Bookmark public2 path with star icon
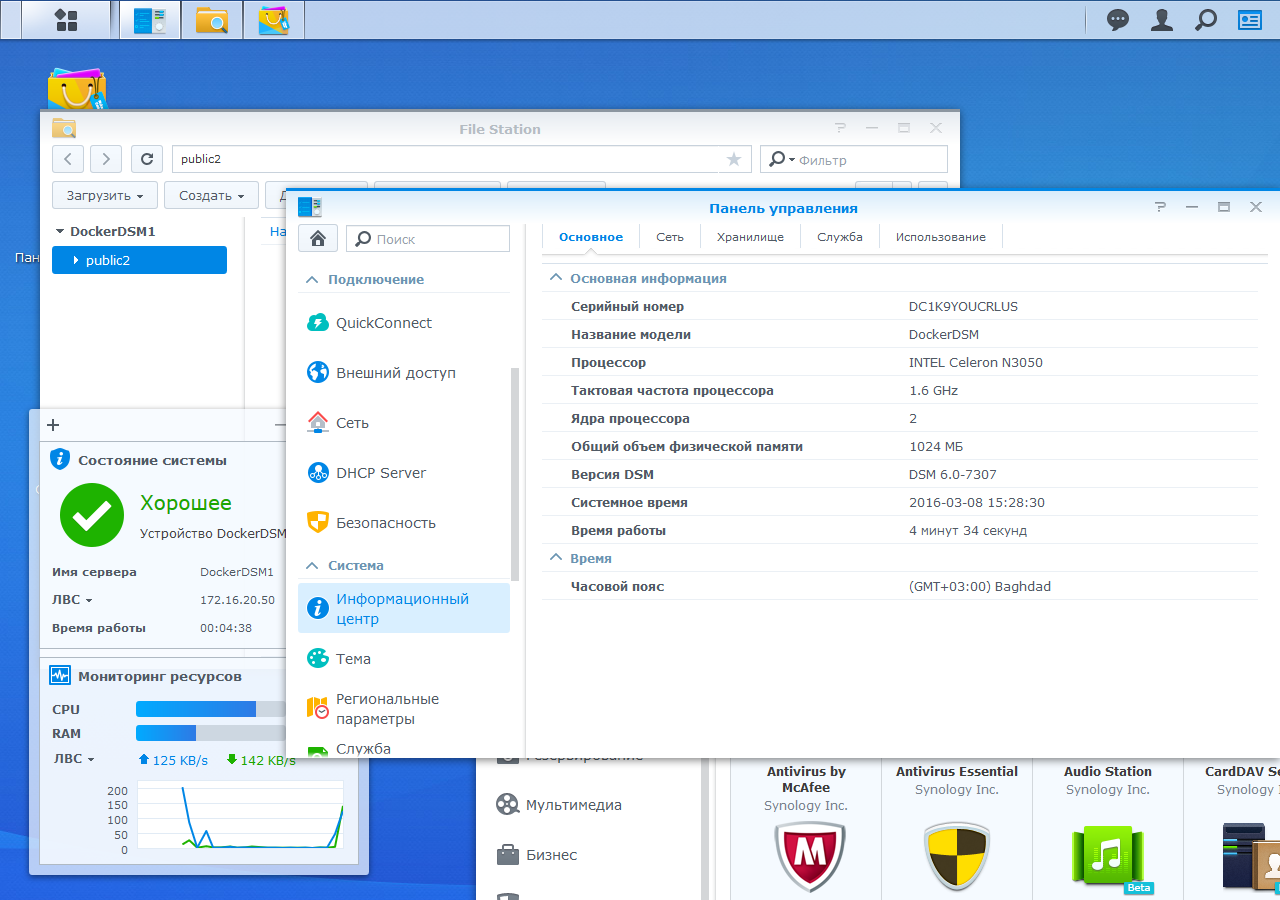 734,159
